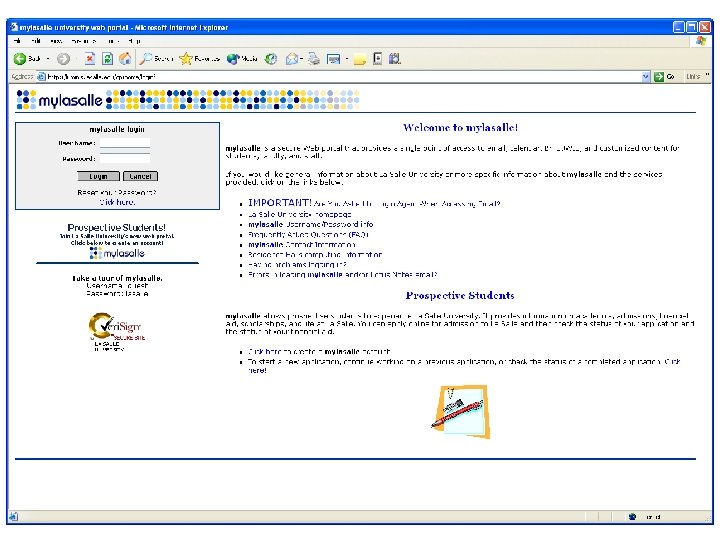Open the Mail button dropdown arrow
The width and height of the screenshot is (720, 540).
point(301,59)
